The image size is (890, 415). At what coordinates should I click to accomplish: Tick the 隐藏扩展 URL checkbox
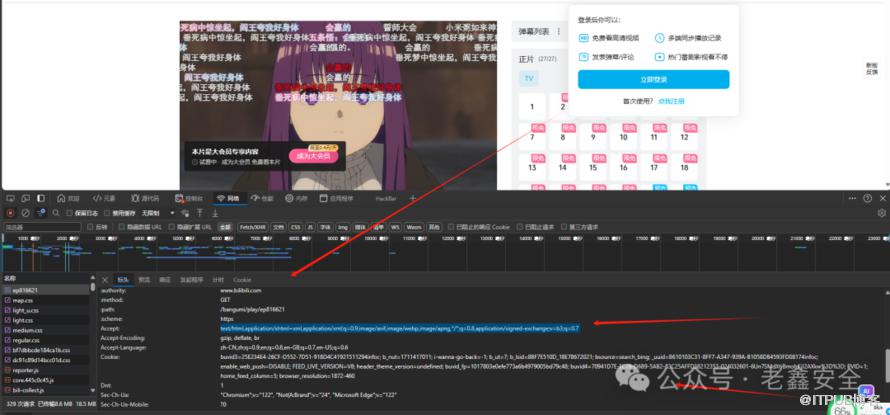pyautogui.click(x=171, y=227)
